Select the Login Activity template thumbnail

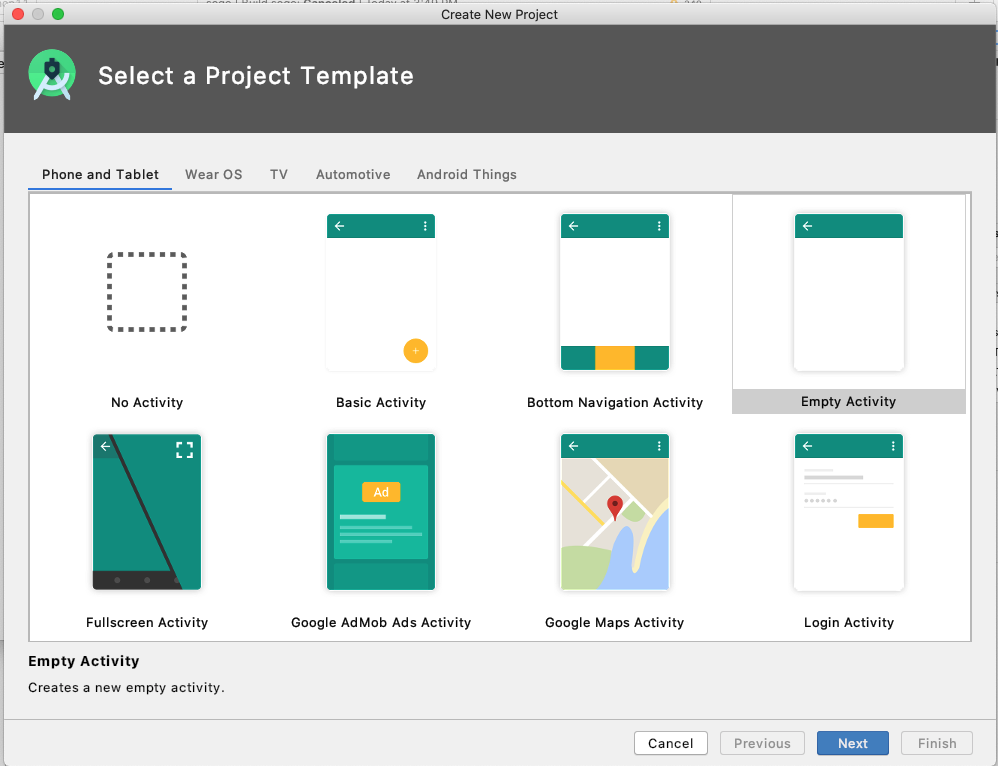pos(848,512)
